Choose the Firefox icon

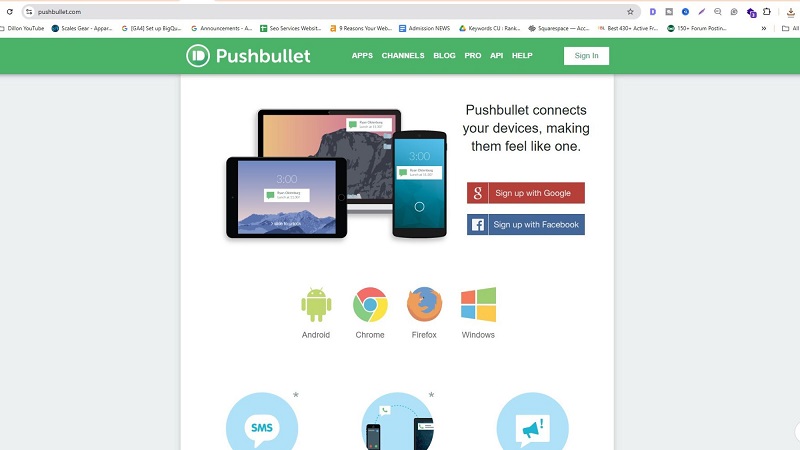[x=424, y=305]
